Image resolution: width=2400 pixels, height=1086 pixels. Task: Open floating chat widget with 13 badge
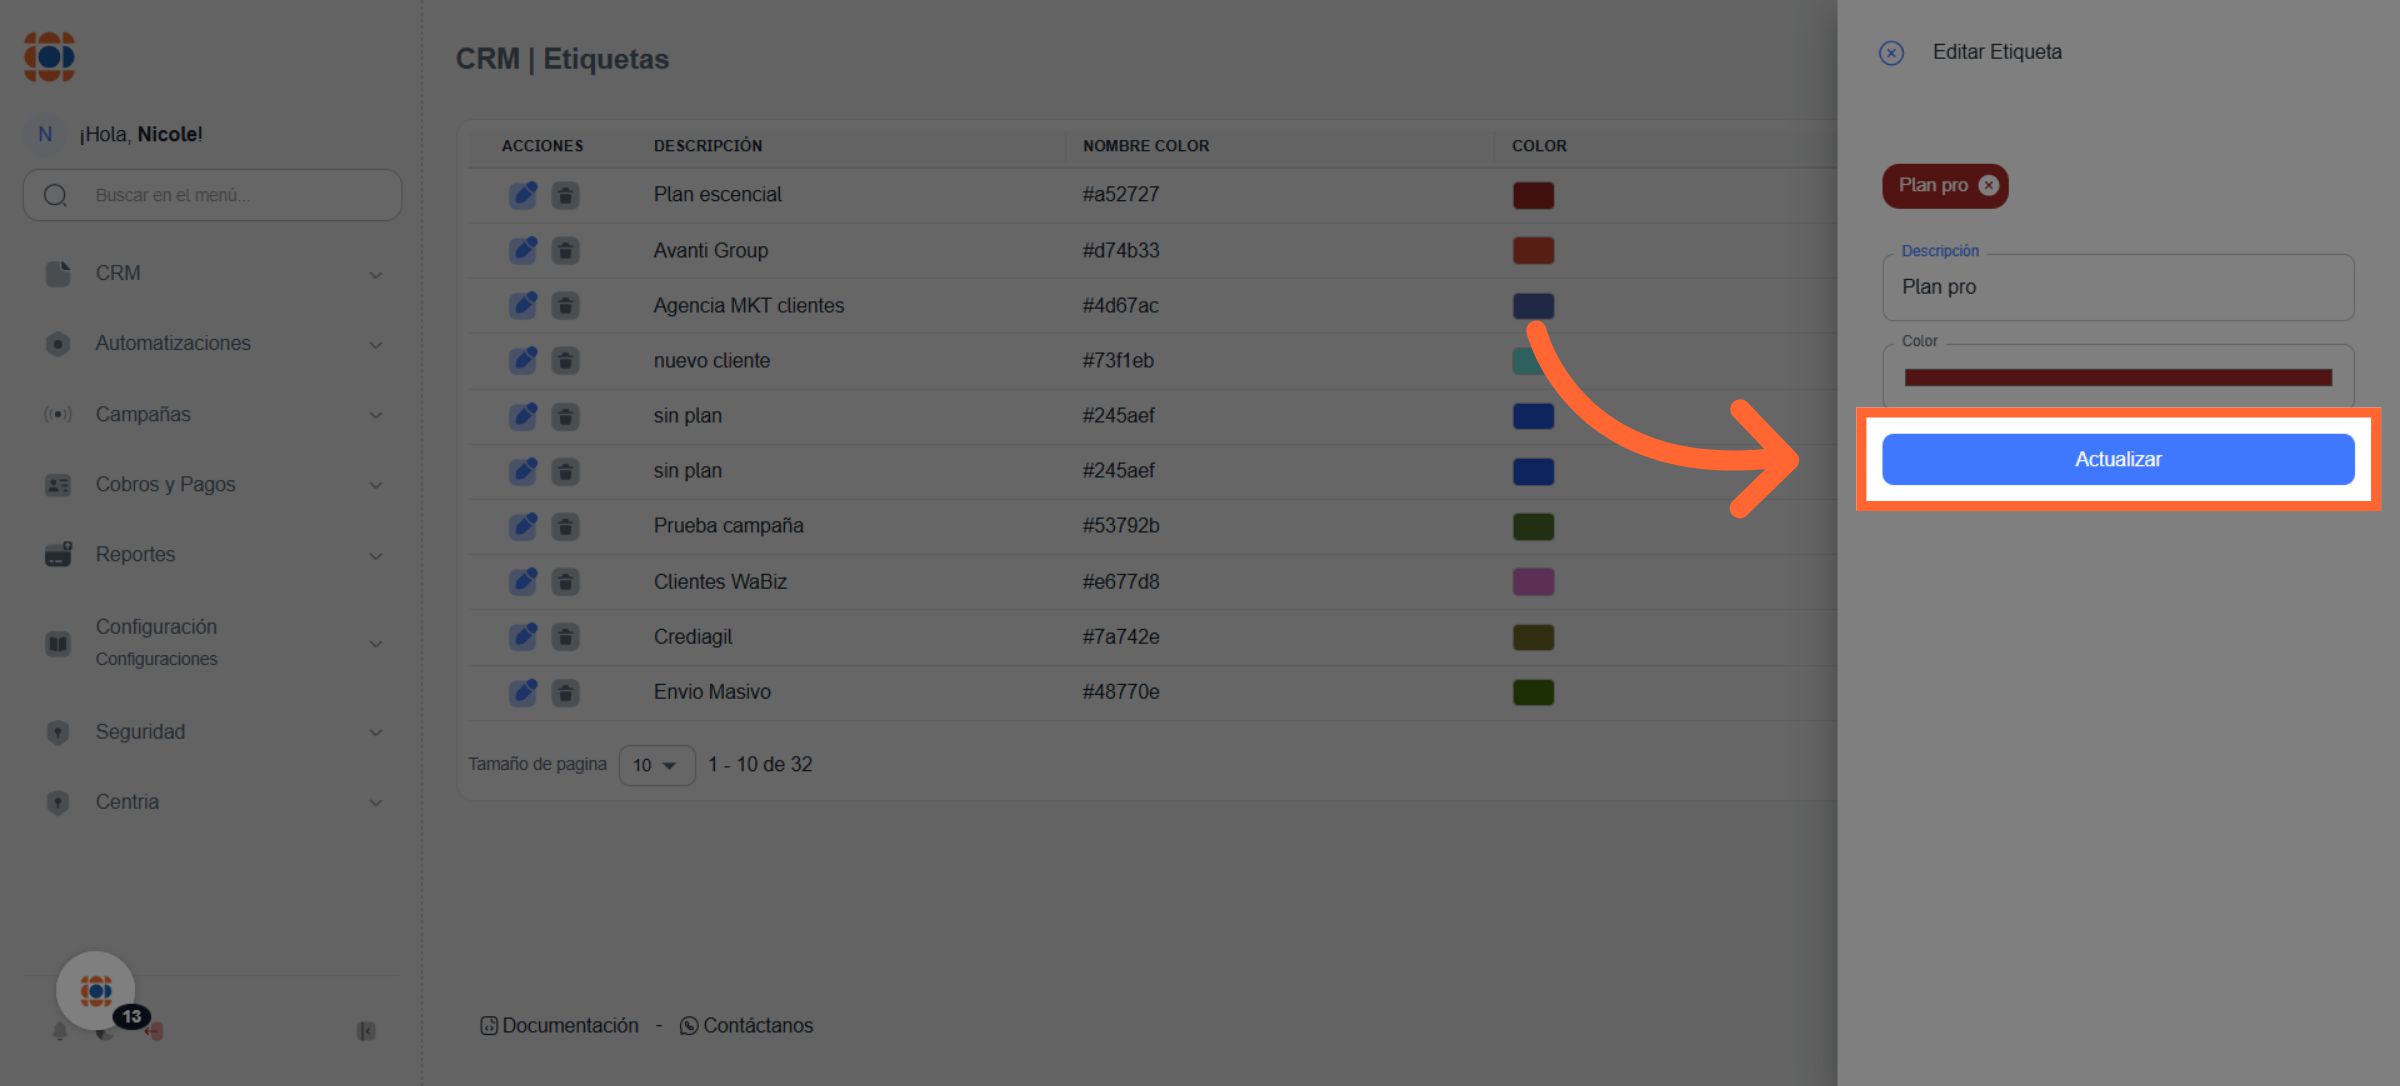pos(96,991)
